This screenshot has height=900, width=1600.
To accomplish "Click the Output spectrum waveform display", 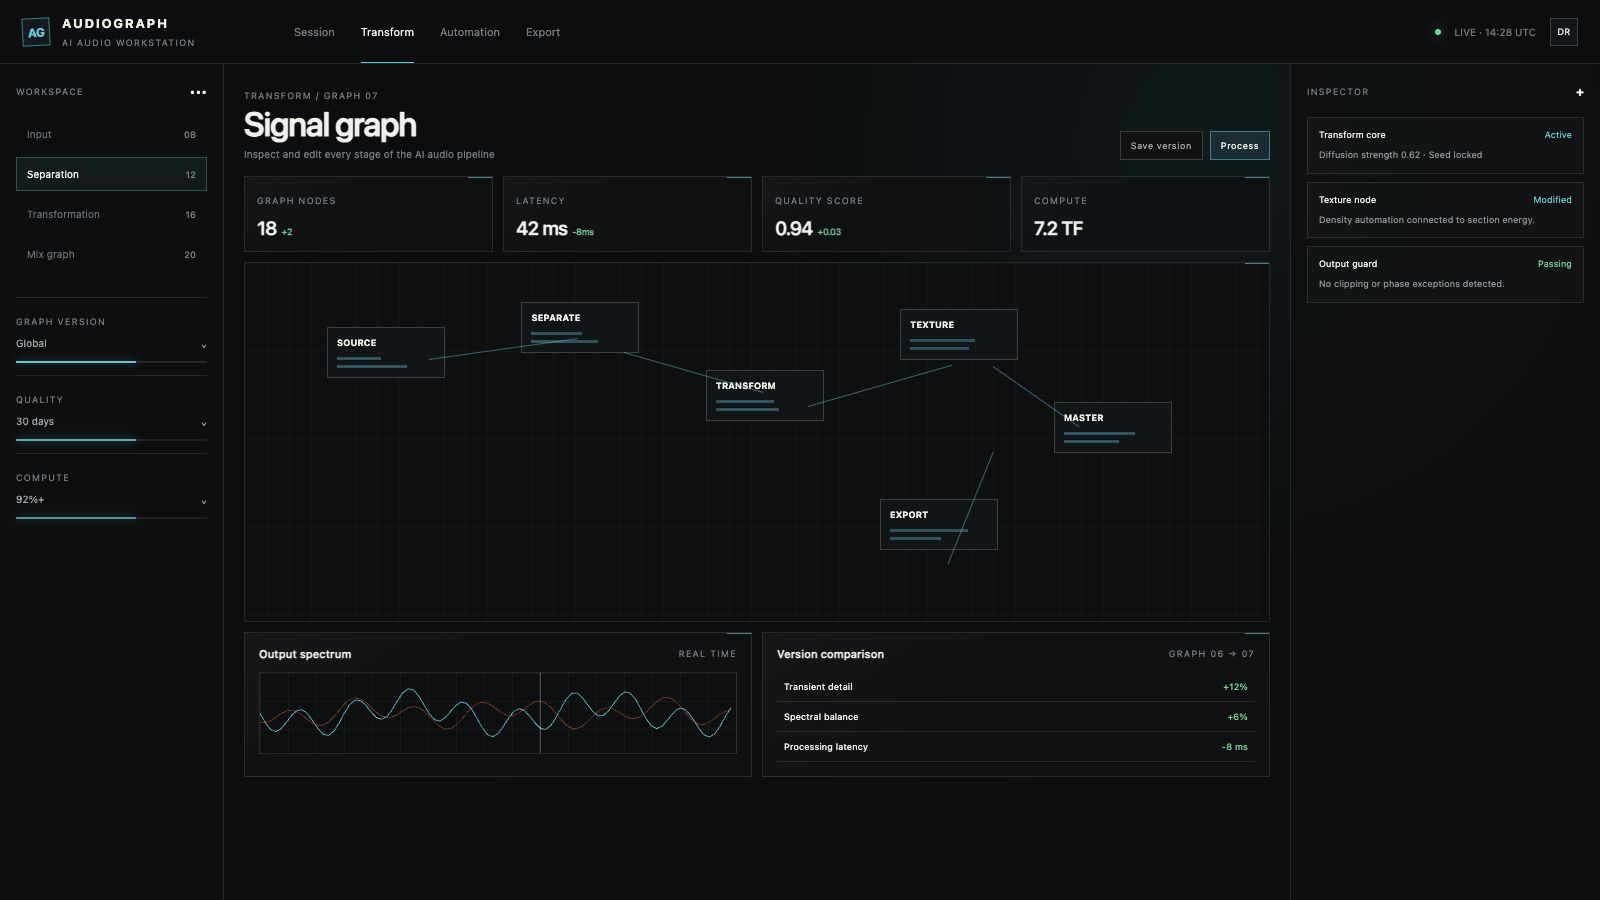I will [498, 713].
